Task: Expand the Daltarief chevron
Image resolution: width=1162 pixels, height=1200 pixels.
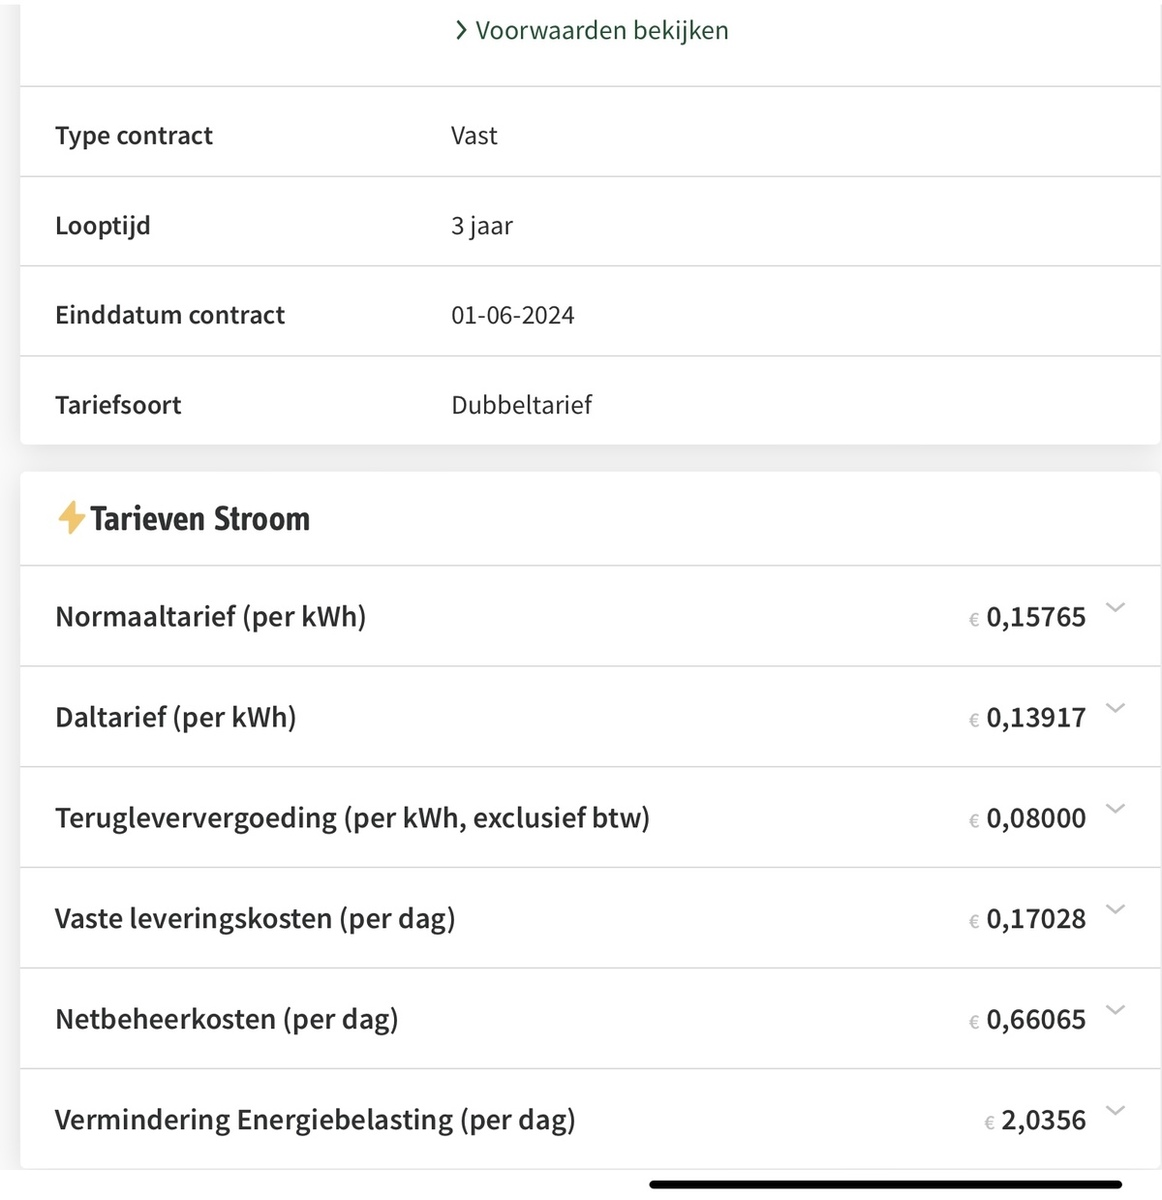Action: click(1116, 708)
